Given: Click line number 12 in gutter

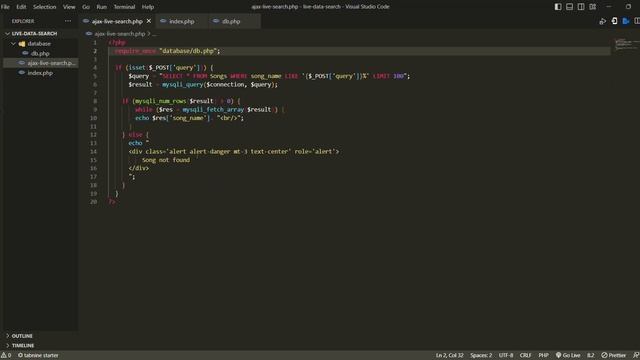Looking at the screenshot, I should pyautogui.click(x=93, y=135).
